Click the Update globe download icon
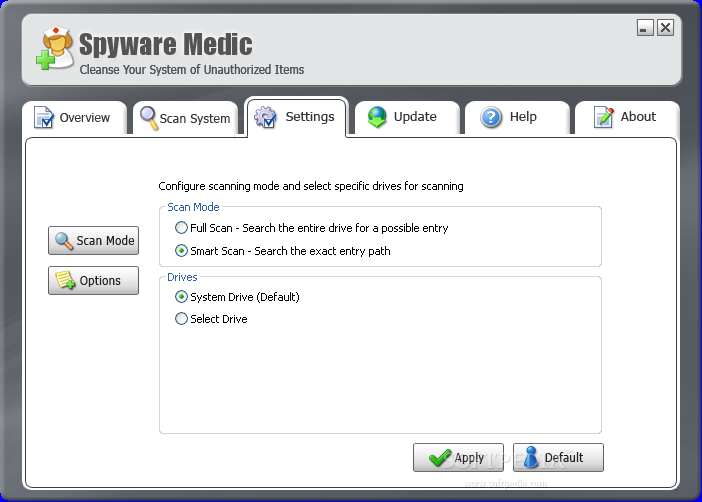 coord(377,117)
